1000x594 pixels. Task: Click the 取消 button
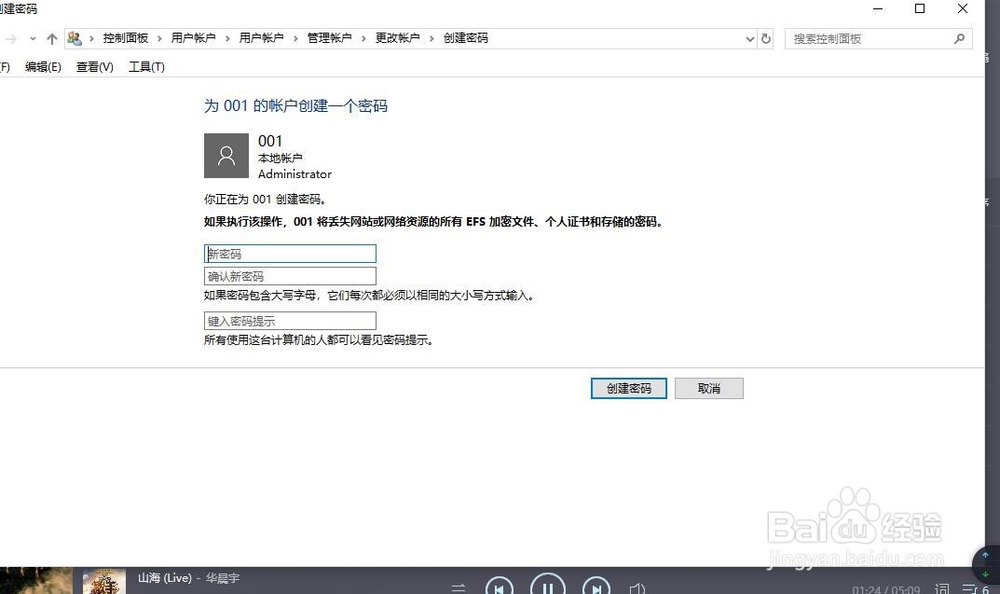tap(709, 388)
